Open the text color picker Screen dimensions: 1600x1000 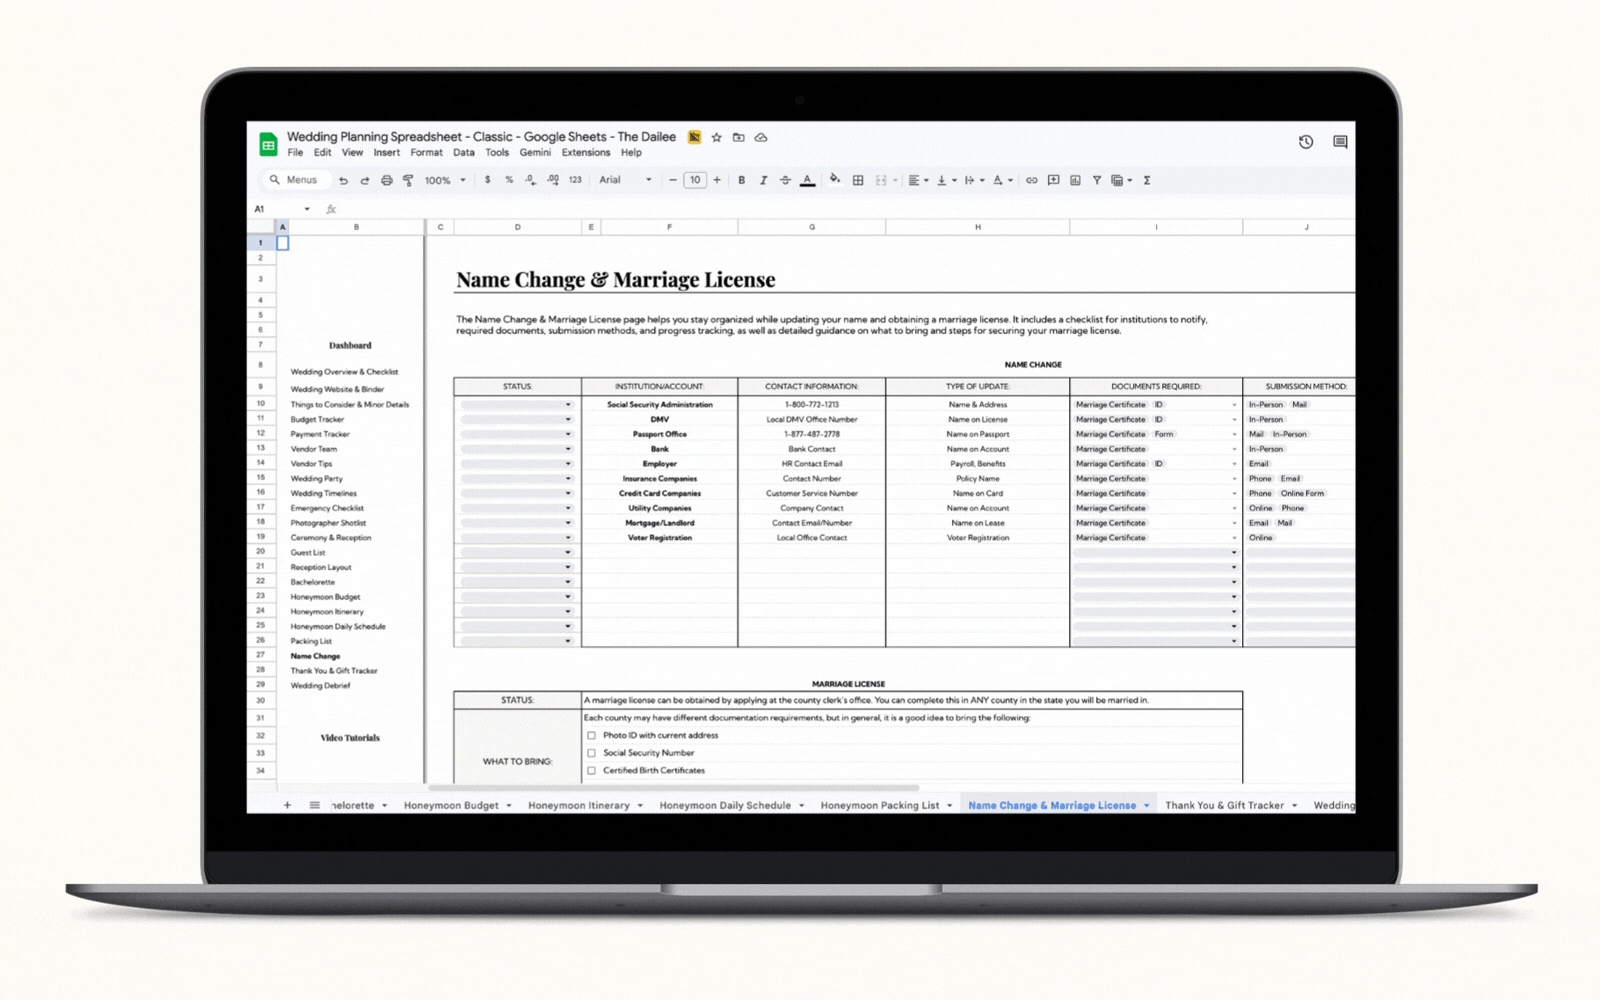click(x=807, y=181)
